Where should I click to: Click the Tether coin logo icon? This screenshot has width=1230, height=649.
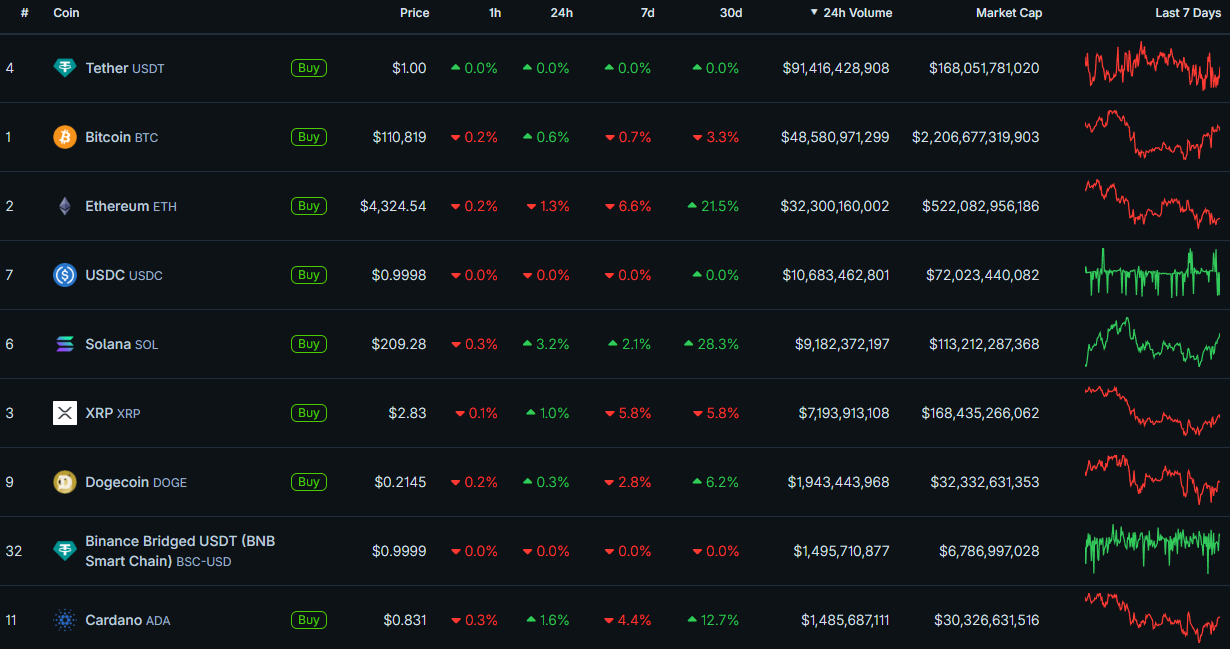[65, 68]
